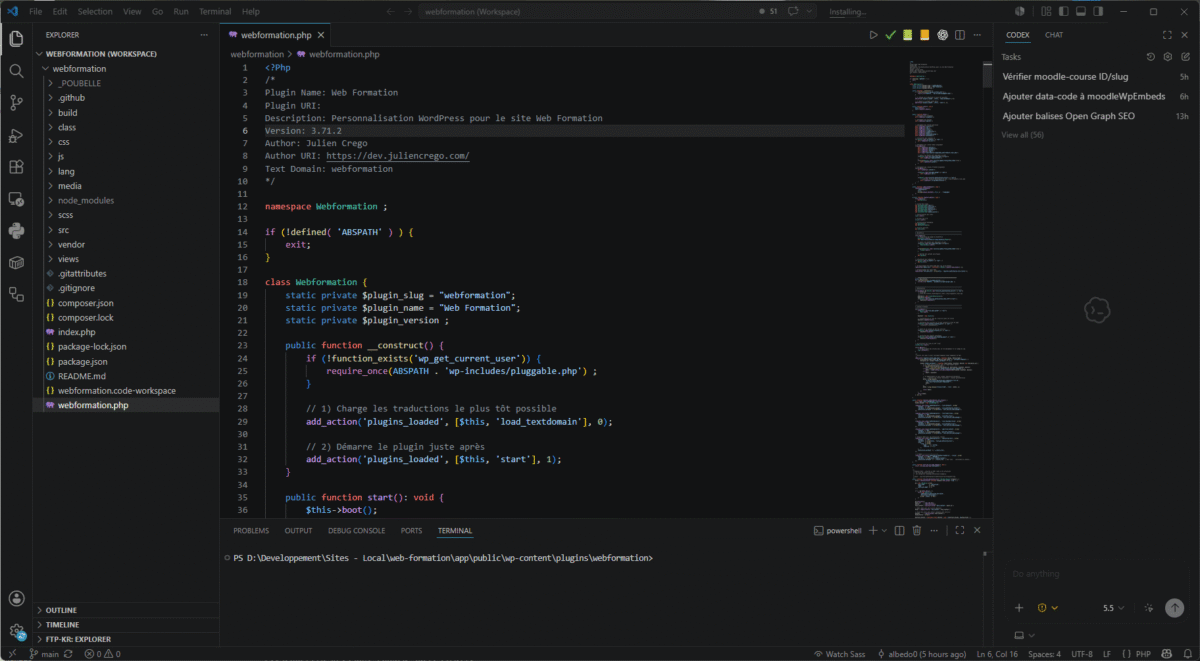1200x661 pixels.
Task: Click the green notebook editor icon
Action: coord(908,35)
